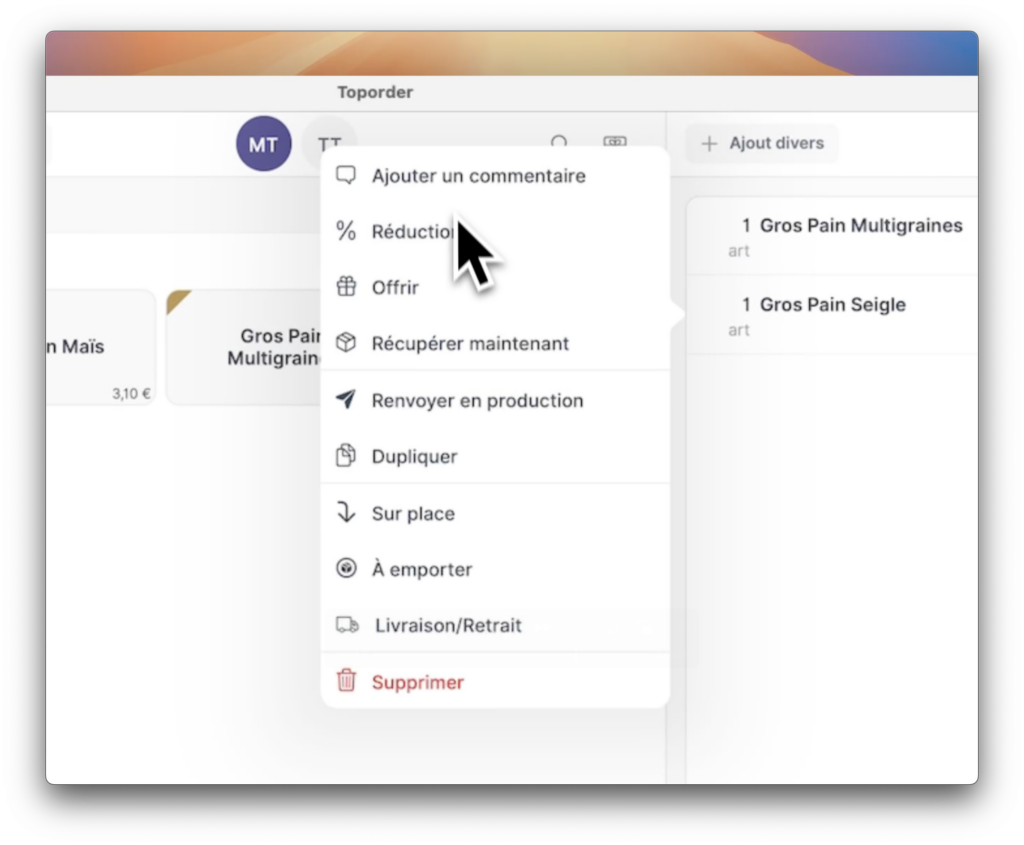
Task: Click the MT purple user avatar
Action: pos(263,145)
